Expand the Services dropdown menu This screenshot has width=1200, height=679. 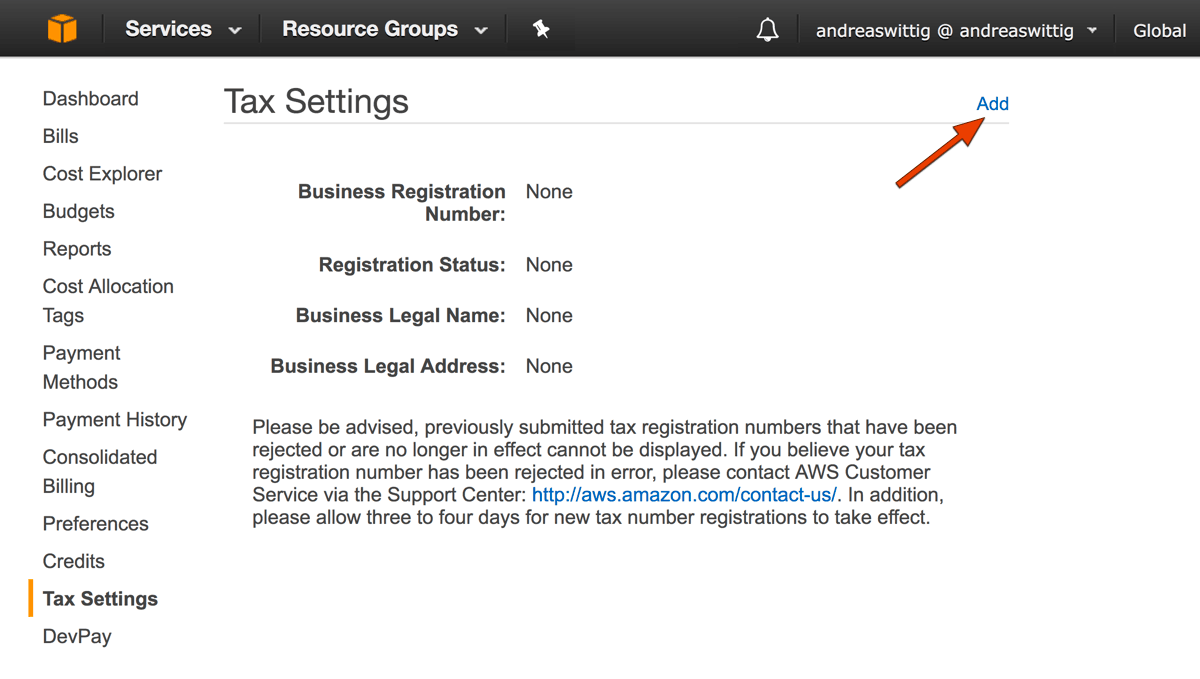pos(183,29)
